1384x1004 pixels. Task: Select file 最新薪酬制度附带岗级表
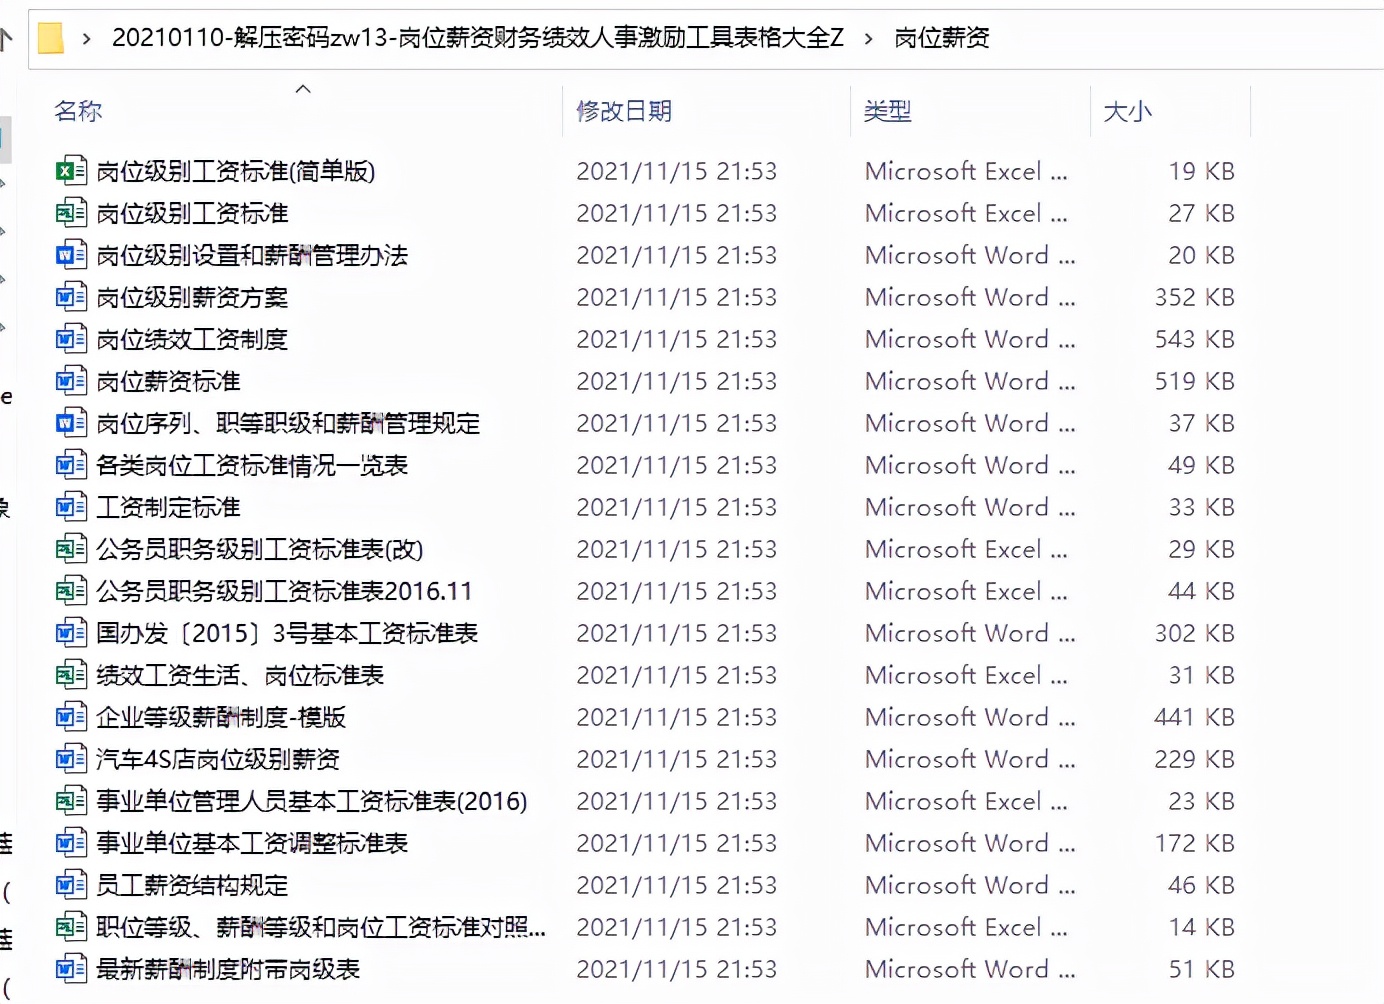[228, 969]
